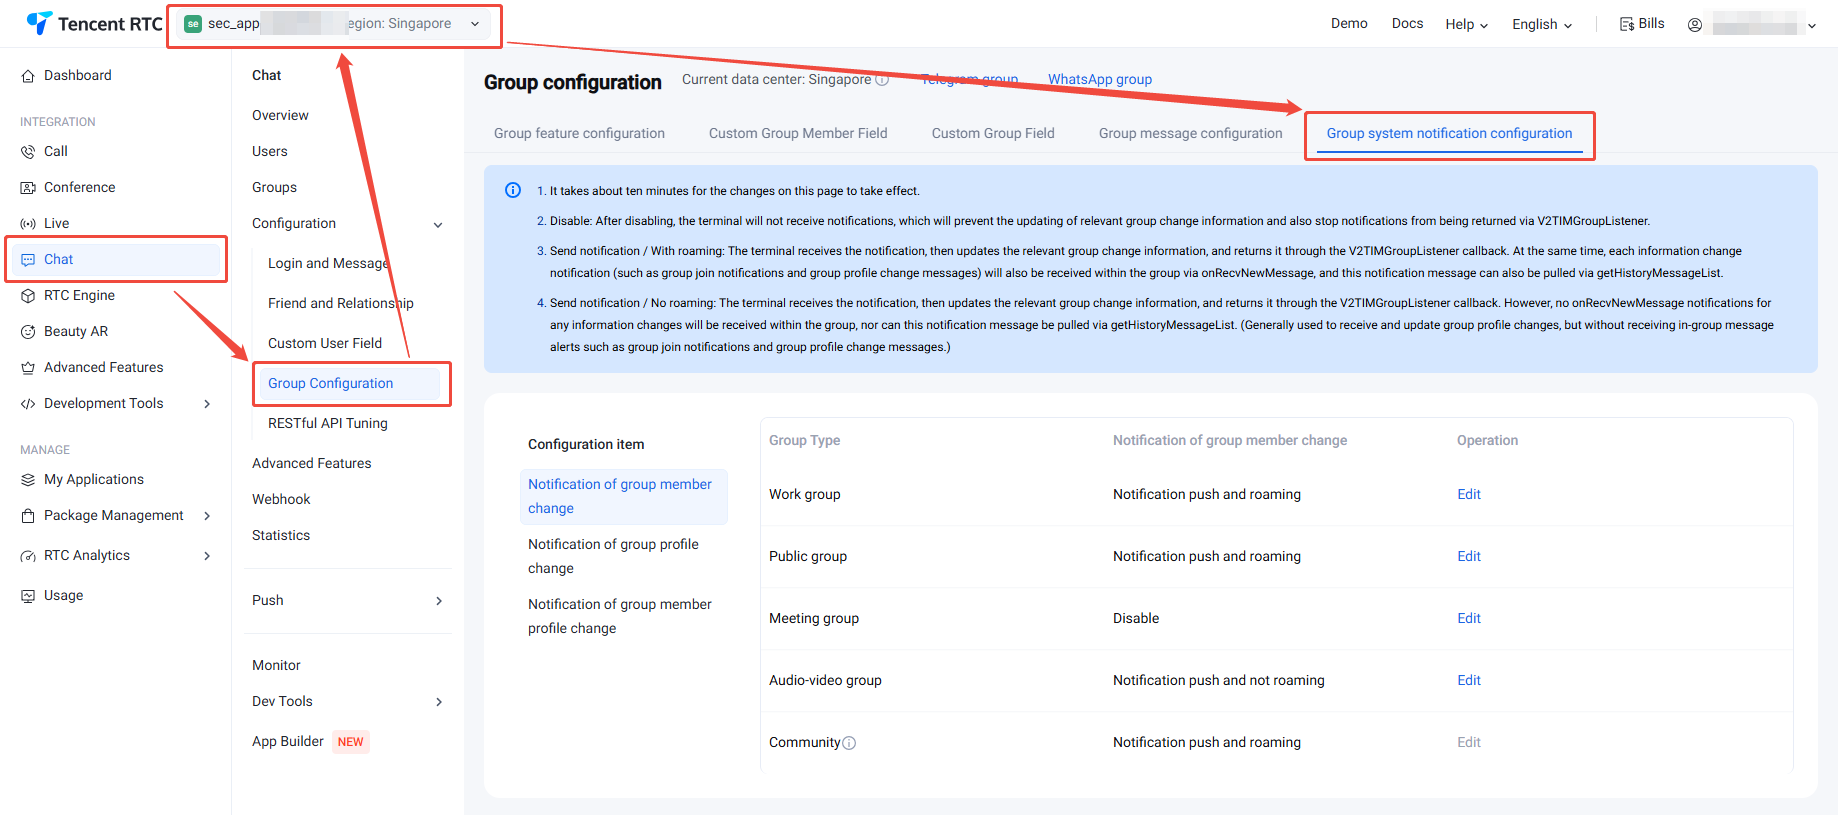Expand the Push submenu
Screen dimensions: 1838x815
(x=438, y=601)
